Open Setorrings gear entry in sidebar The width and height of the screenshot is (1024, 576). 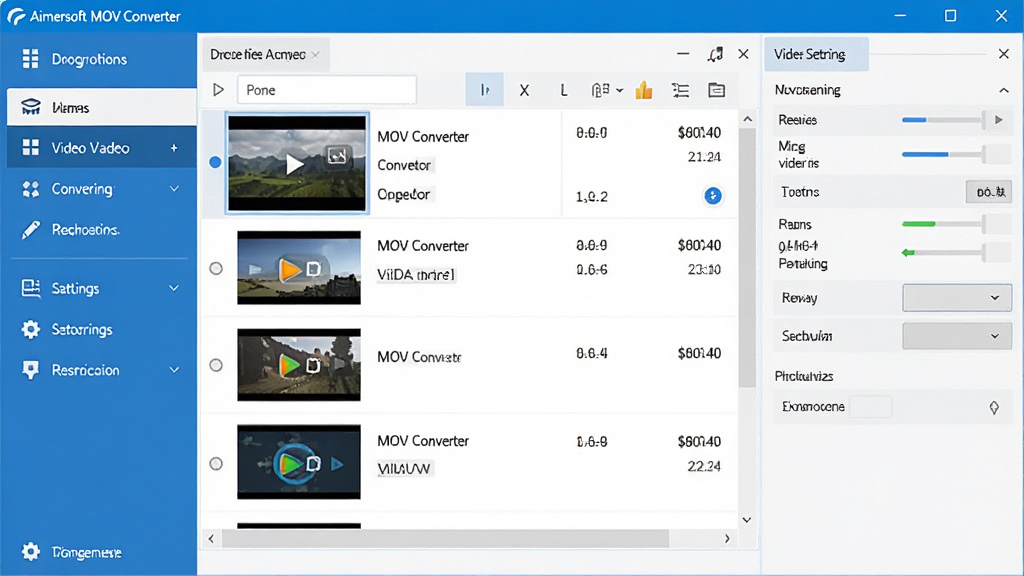[x=101, y=329]
